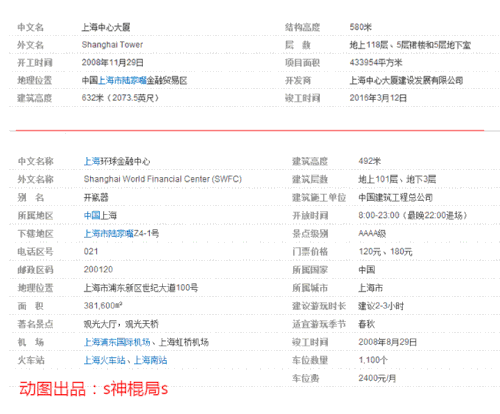500x414 pixels.
Task: Open the blue 上海 link before 环球金融中心
Action: tap(92, 161)
